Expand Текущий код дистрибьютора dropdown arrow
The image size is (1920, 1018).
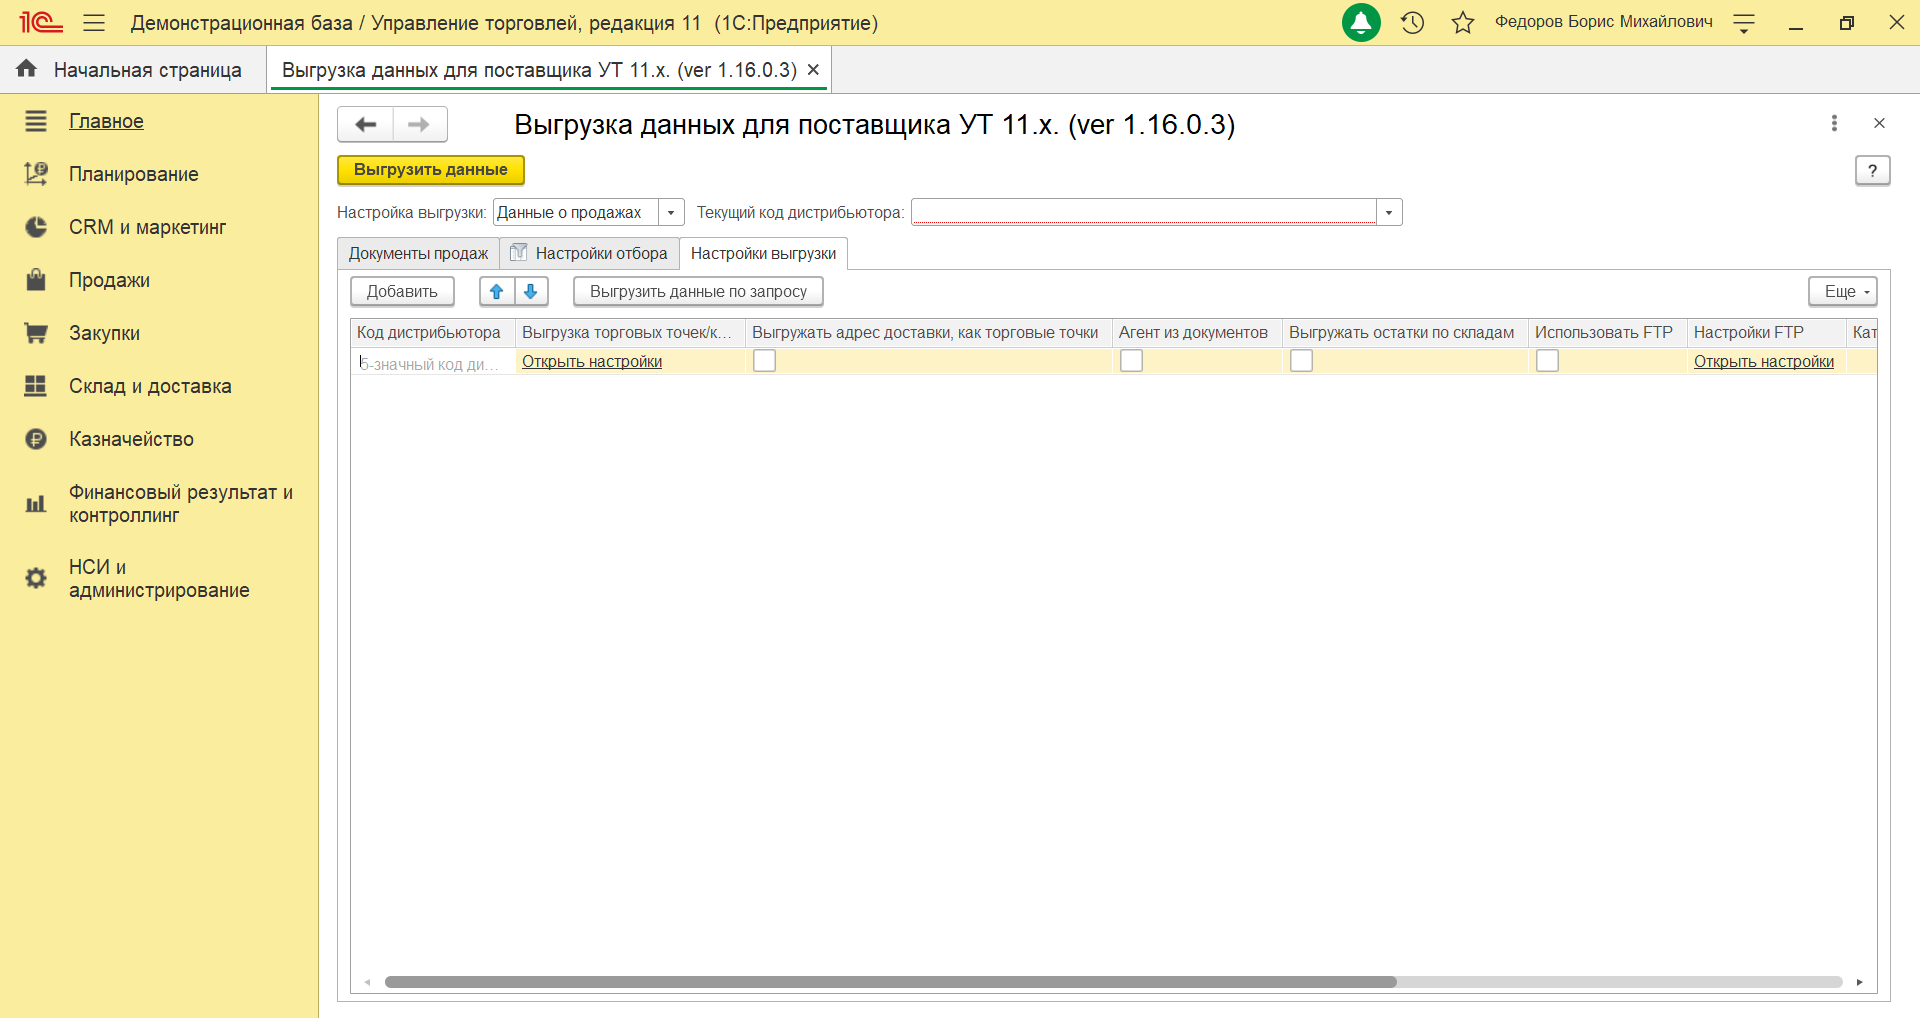coord(1389,212)
